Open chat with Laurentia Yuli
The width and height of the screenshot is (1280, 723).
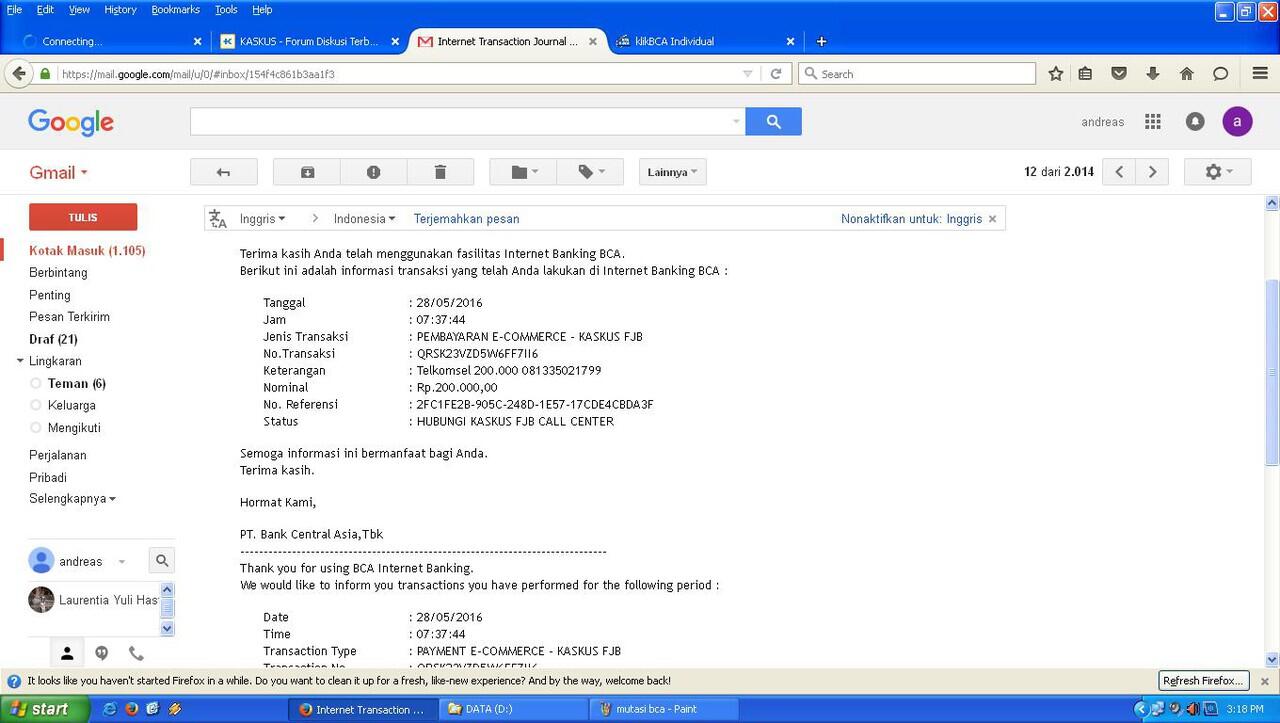93,600
